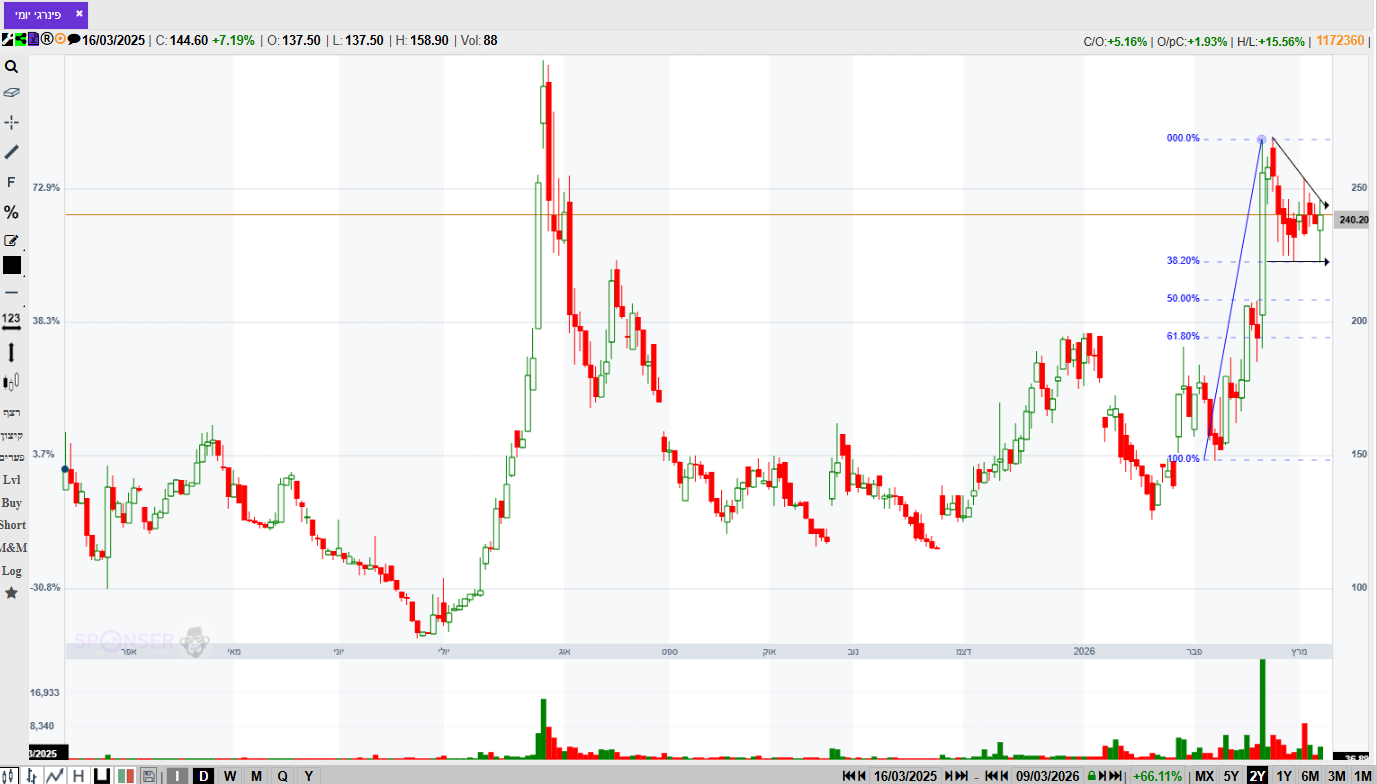Select the diagonal line drawing tool
Screen dimensions: 1377x784
click(x=11, y=152)
